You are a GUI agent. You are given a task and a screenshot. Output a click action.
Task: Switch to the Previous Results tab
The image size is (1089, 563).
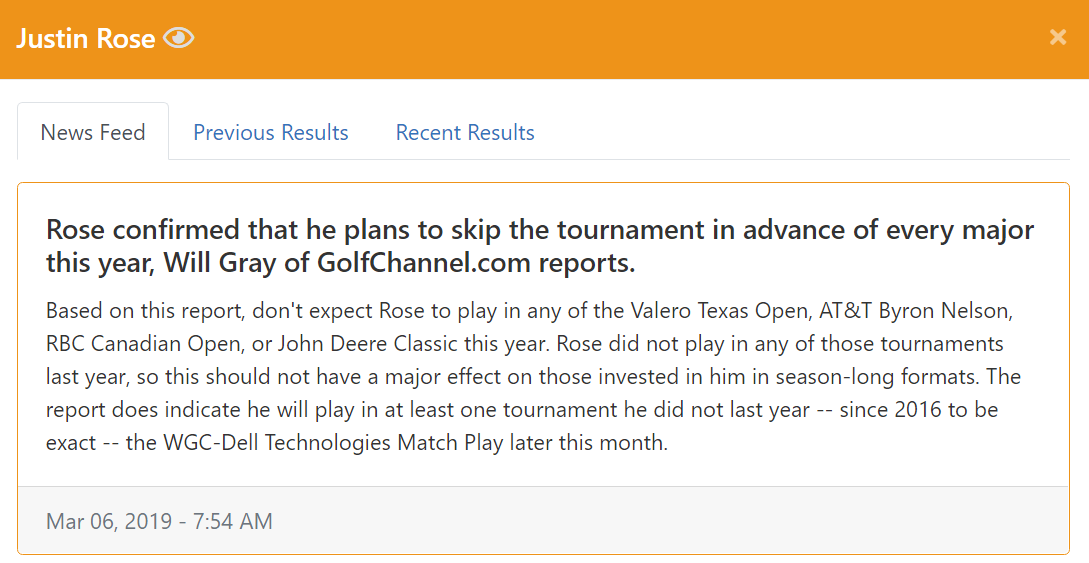pyautogui.click(x=271, y=132)
